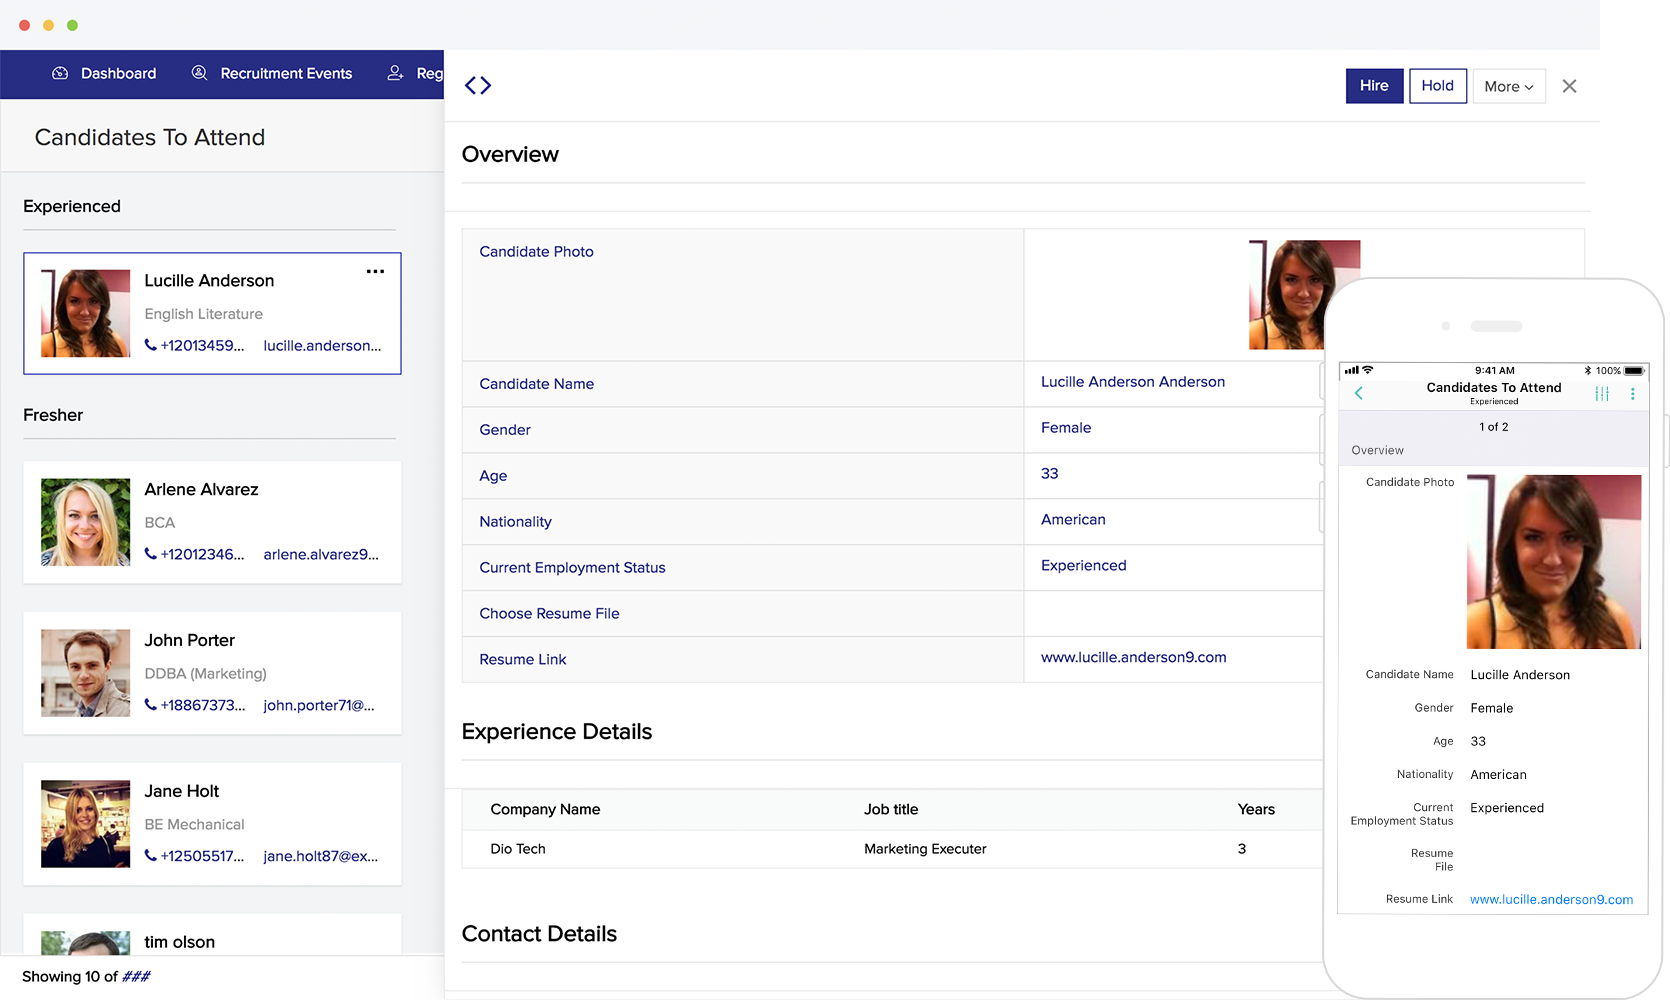Screen dimensions: 1670x1000
Task: Open the Recruitment Events tab
Action: point(271,73)
